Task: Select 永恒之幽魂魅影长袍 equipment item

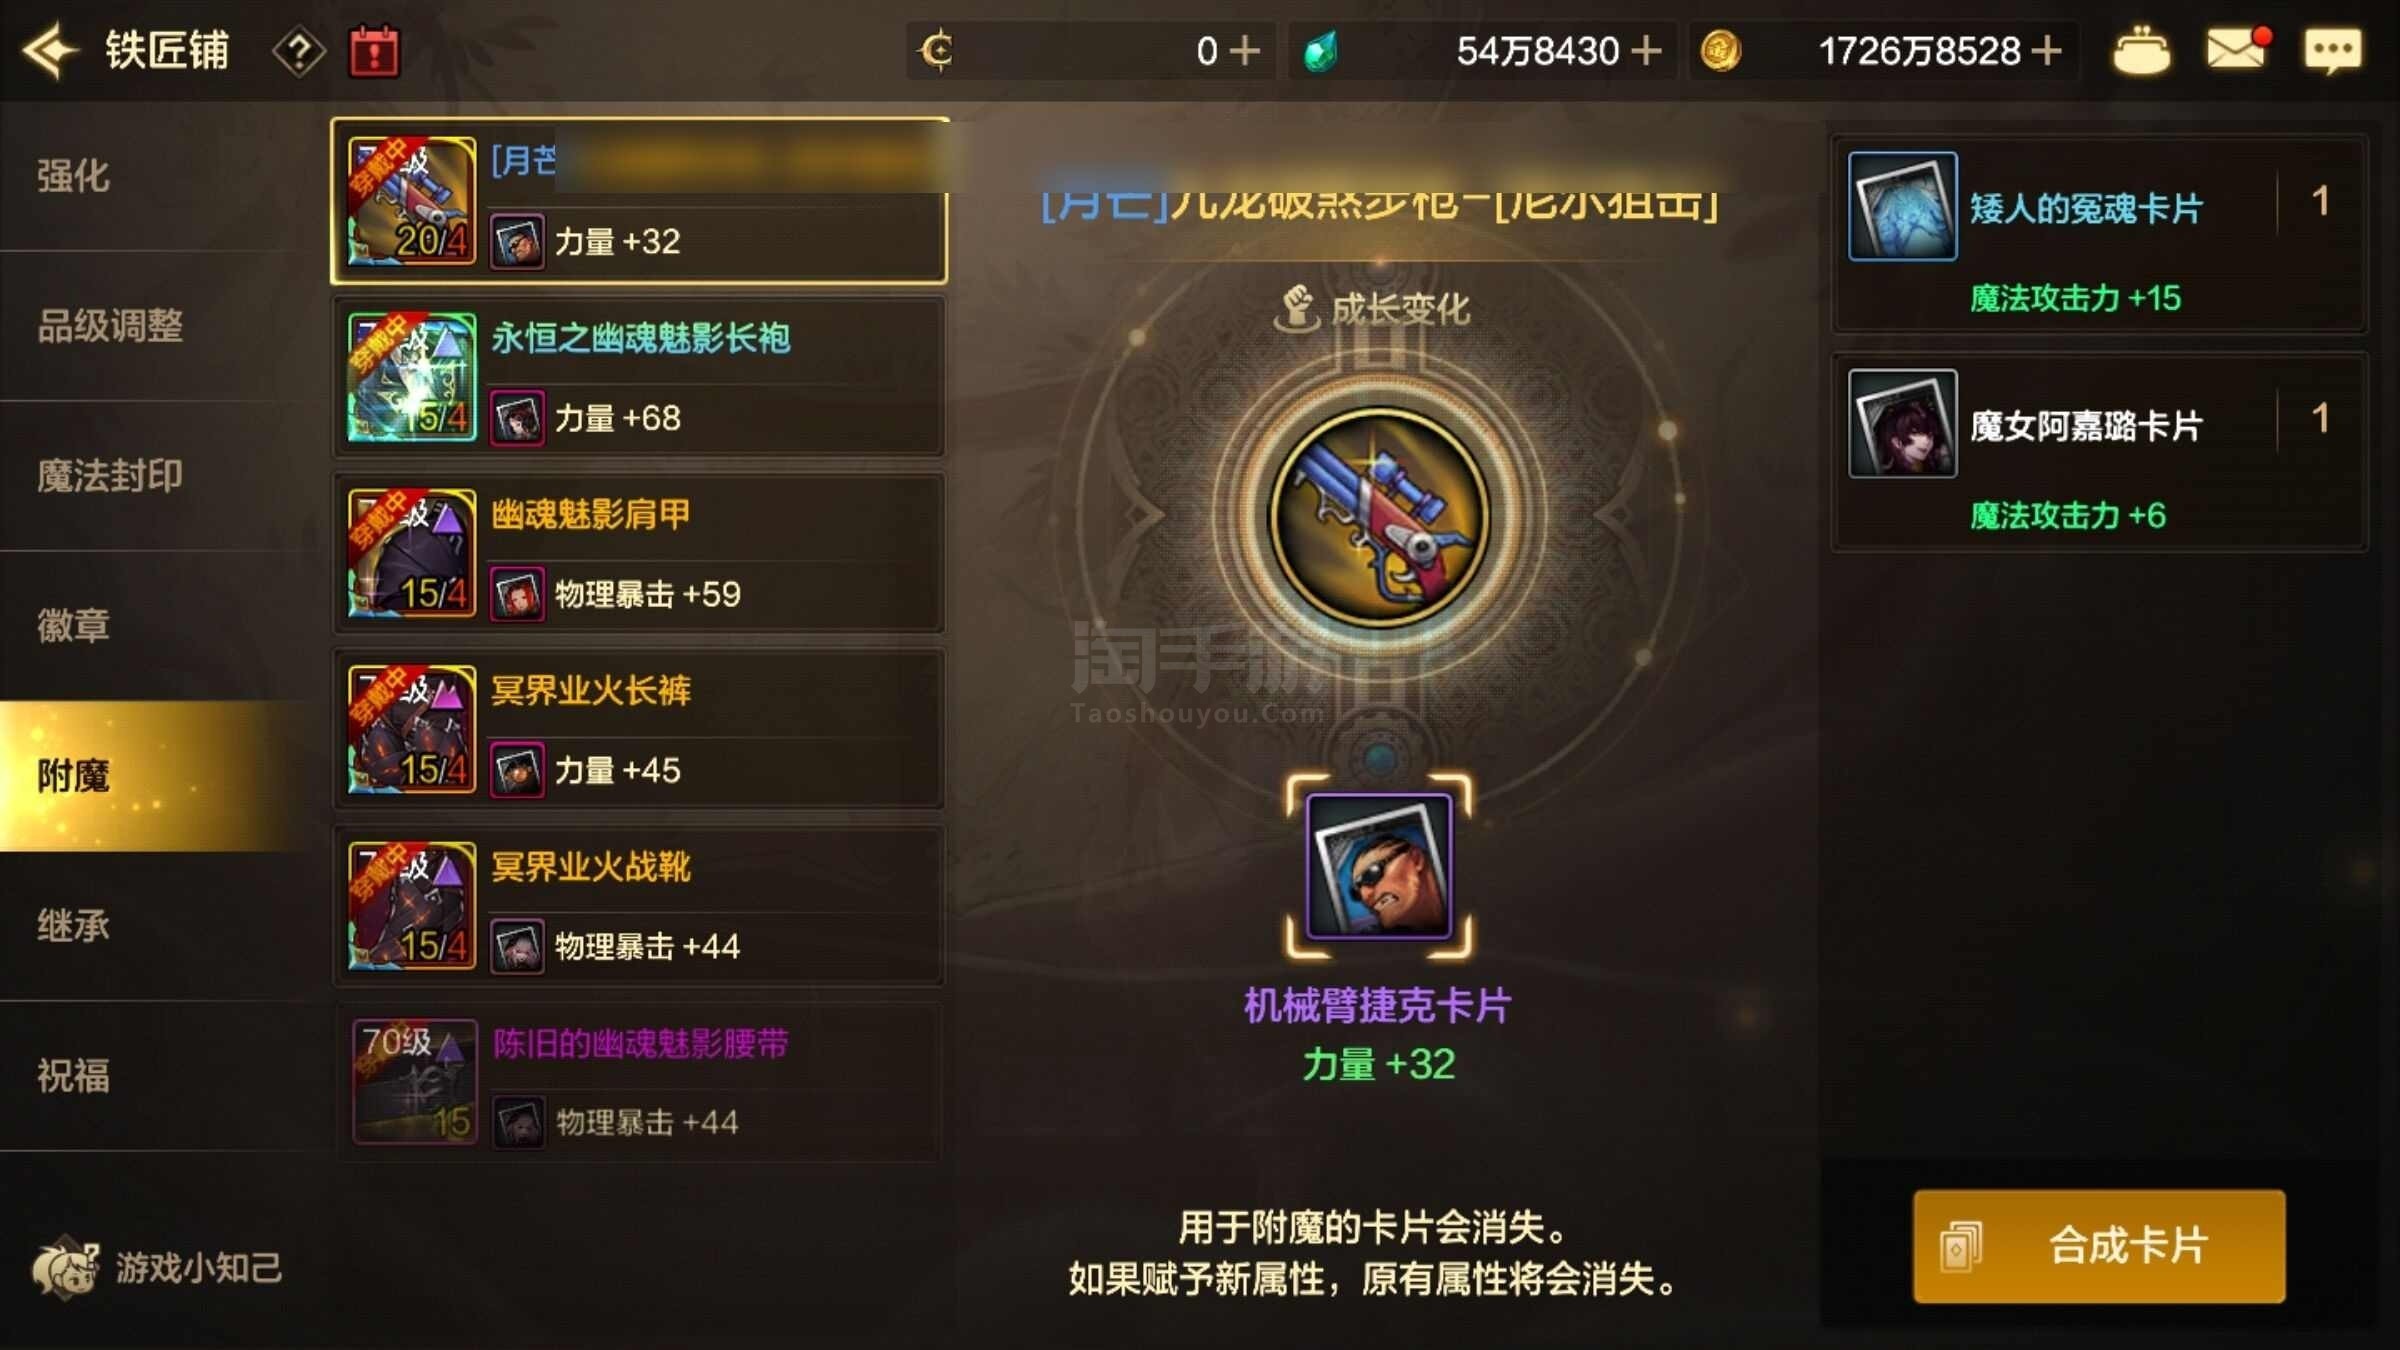Action: point(639,377)
